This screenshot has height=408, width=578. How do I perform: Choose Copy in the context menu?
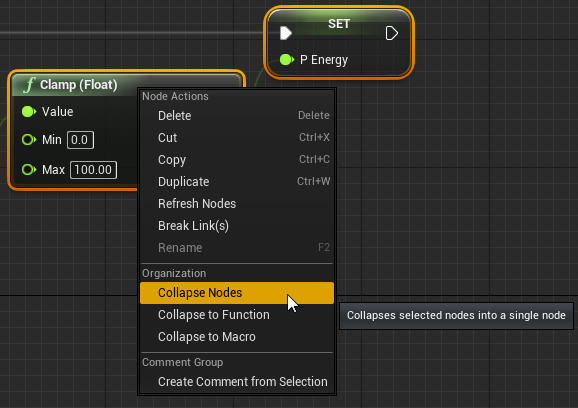[237, 160]
